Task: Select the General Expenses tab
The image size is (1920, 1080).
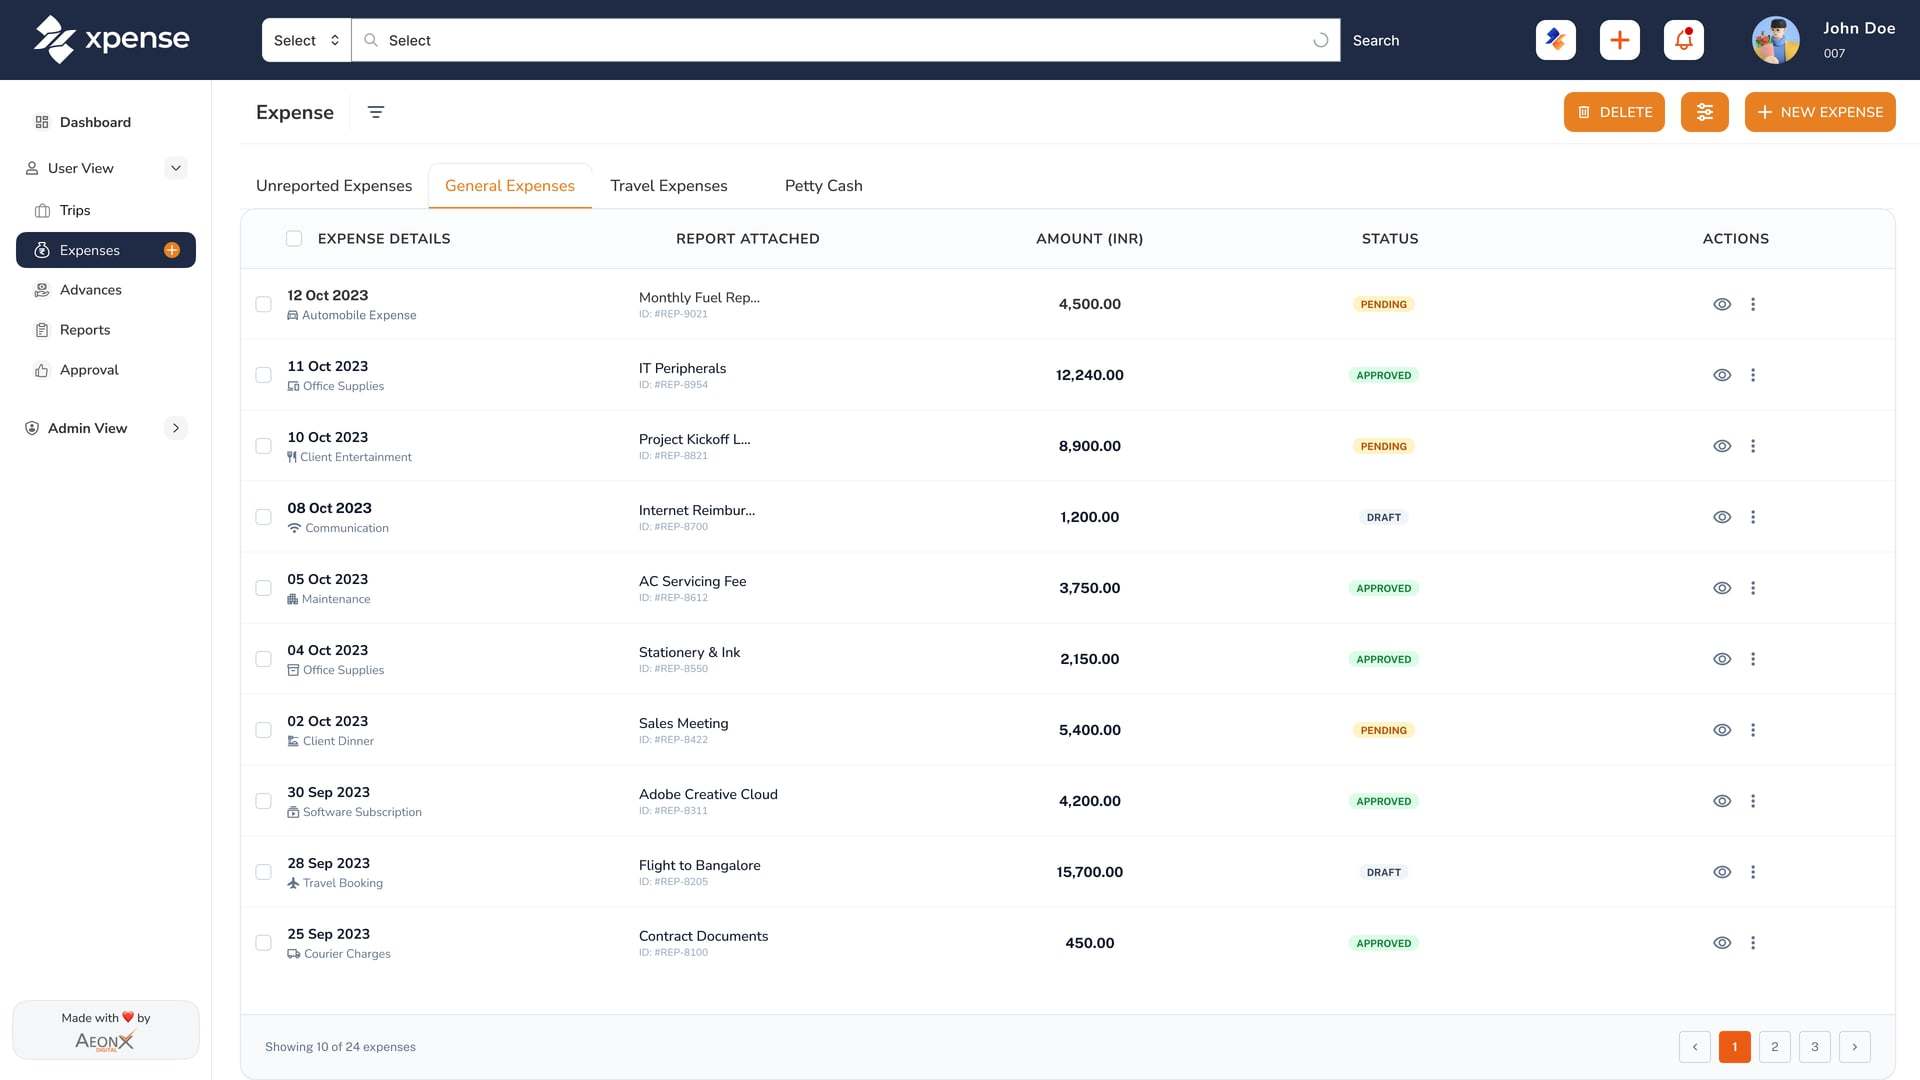Action: (x=510, y=186)
